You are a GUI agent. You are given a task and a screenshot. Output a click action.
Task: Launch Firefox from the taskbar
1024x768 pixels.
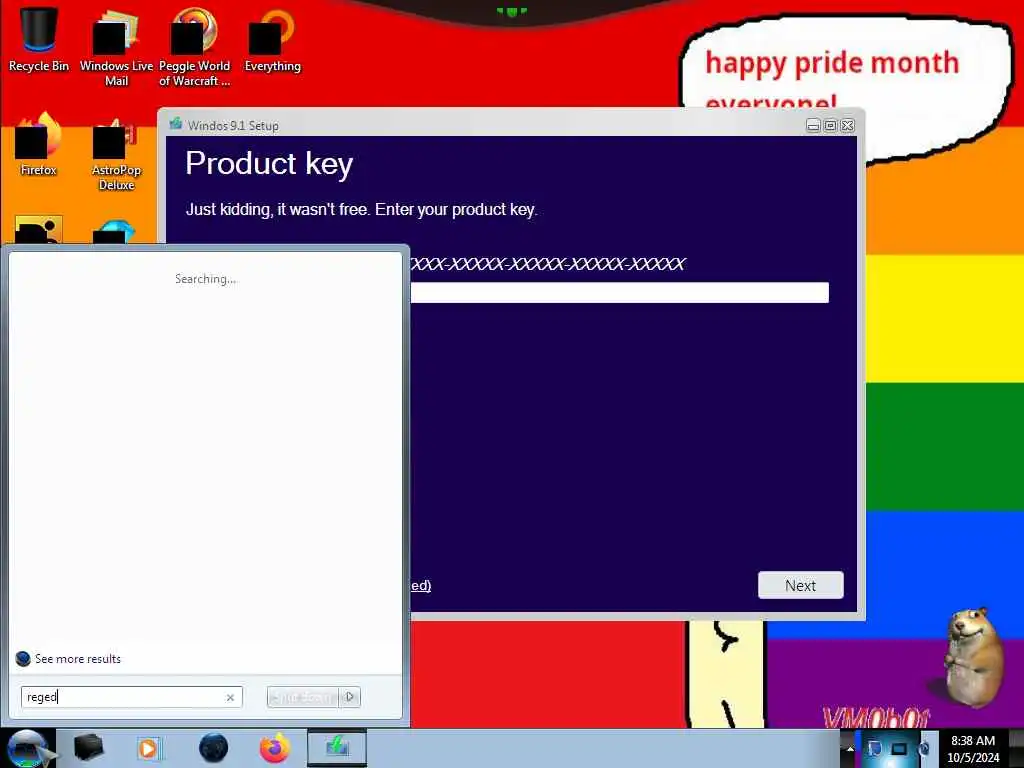click(274, 748)
